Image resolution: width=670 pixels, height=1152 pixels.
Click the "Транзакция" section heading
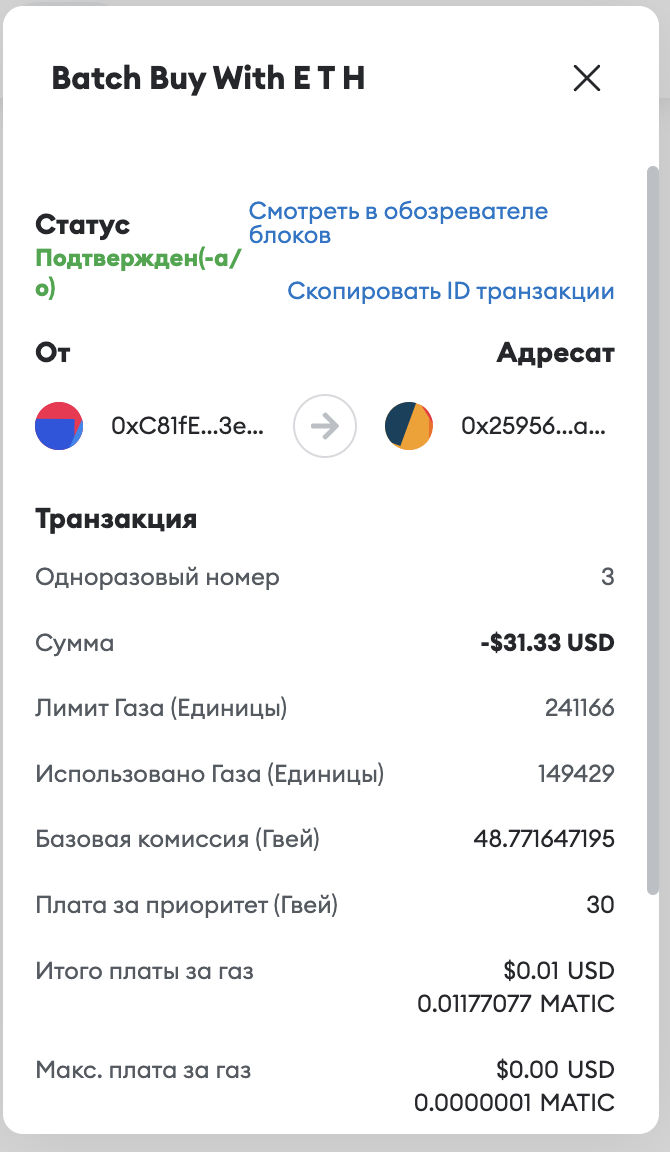click(116, 519)
